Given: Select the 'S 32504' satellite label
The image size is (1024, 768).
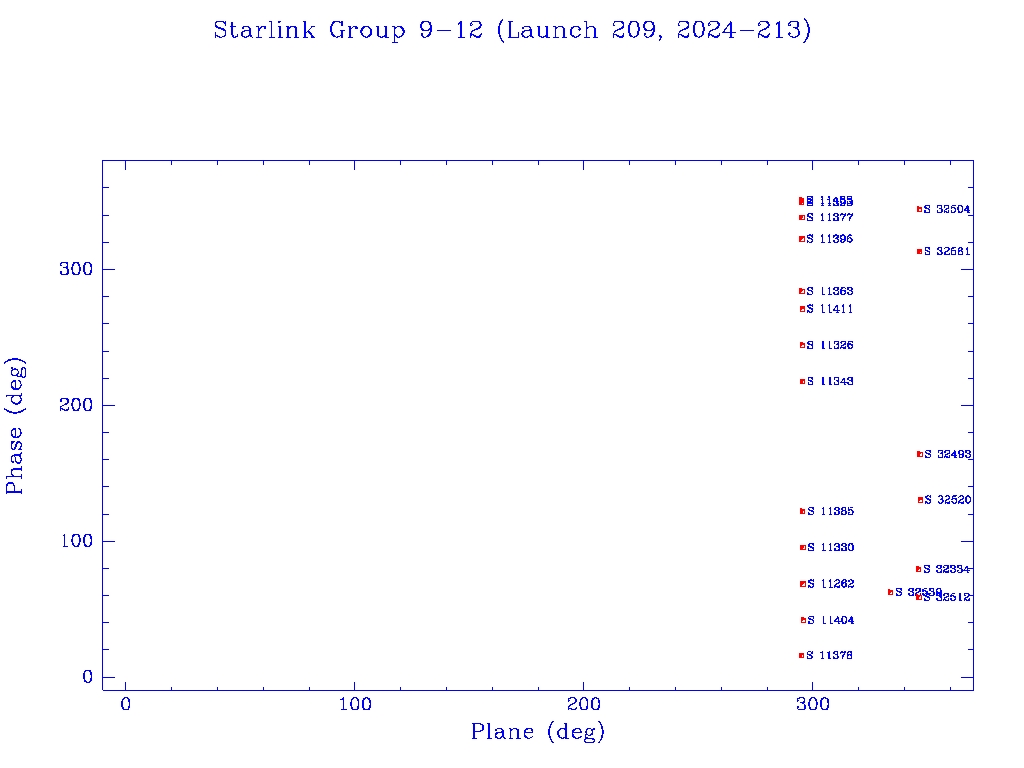Looking at the screenshot, I should (947, 210).
